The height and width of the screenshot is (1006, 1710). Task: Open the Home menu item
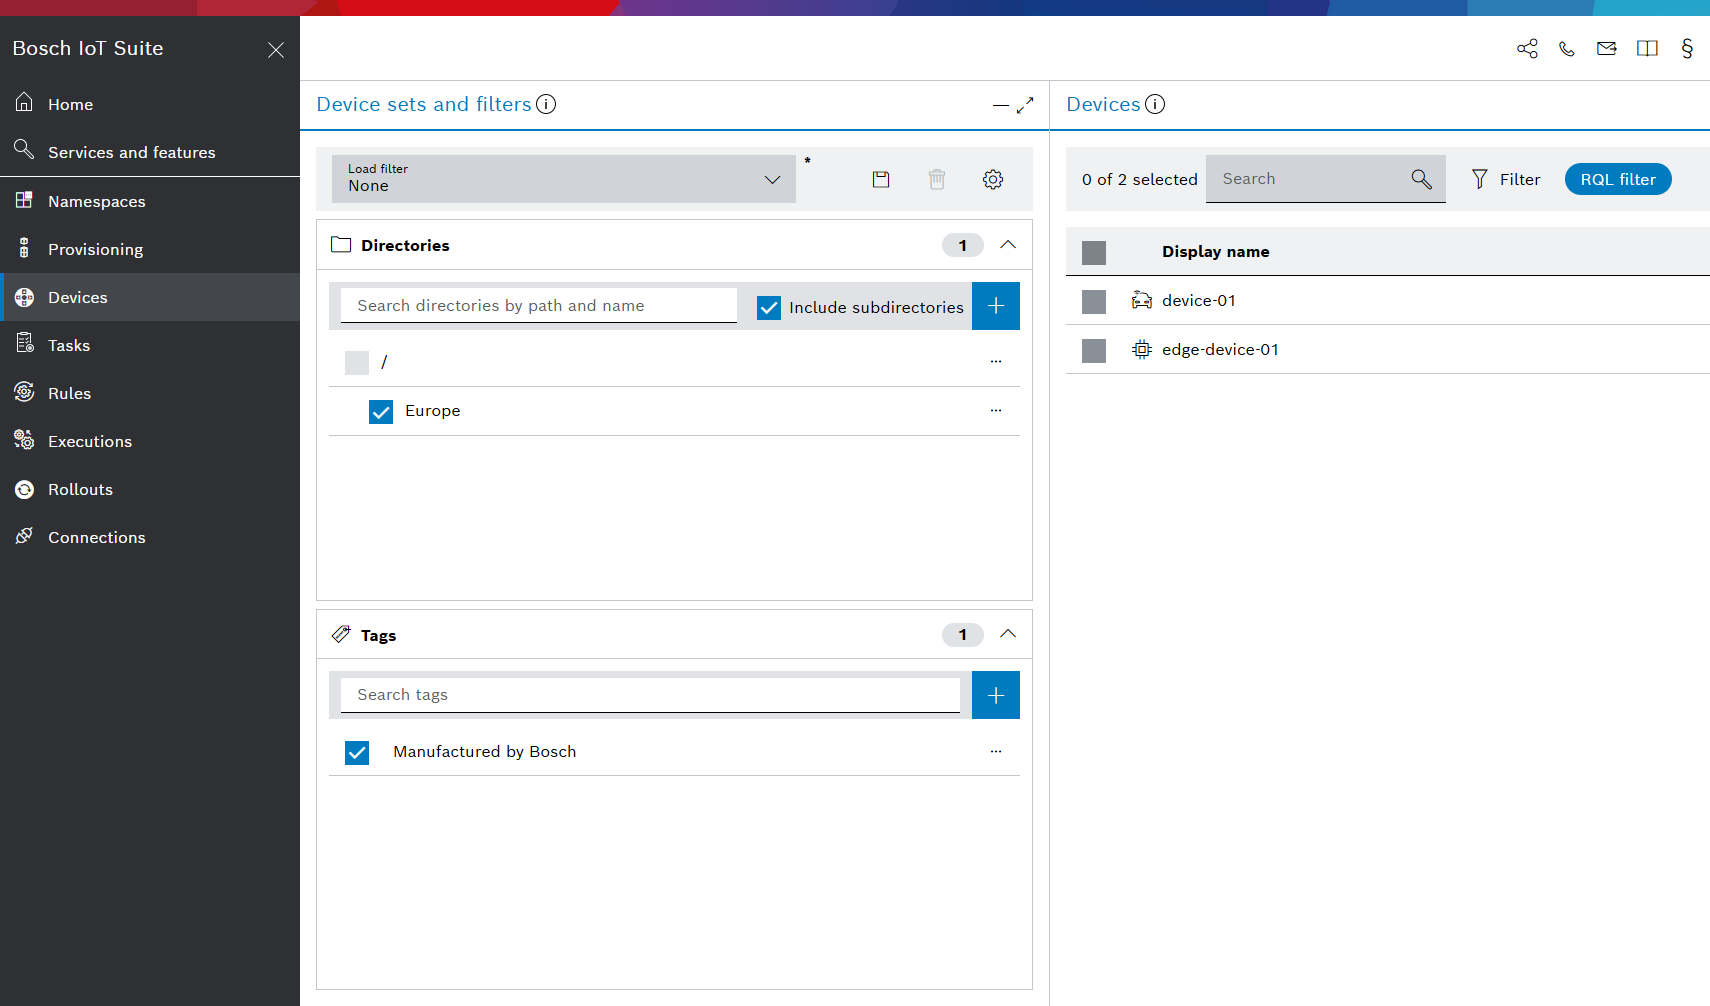pyautogui.click(x=150, y=104)
